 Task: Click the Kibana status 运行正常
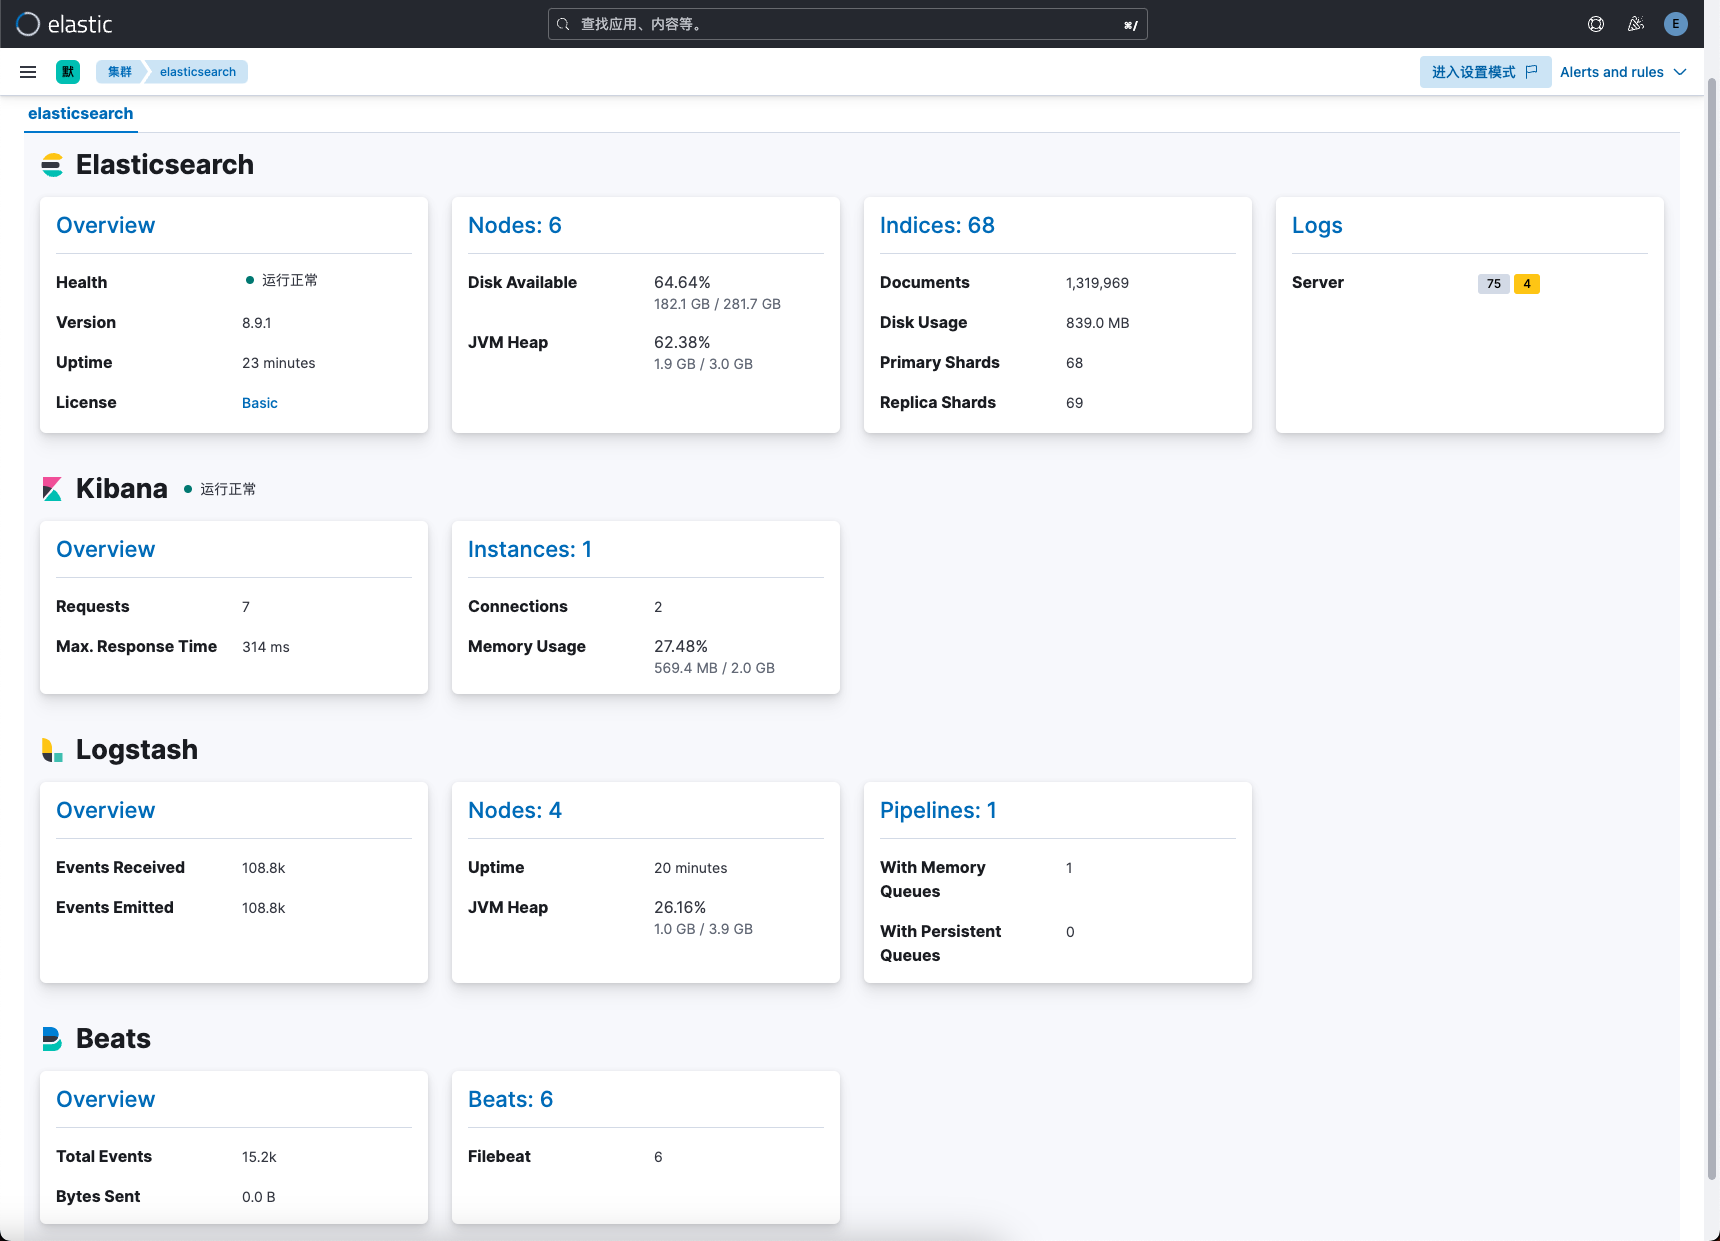pos(220,489)
